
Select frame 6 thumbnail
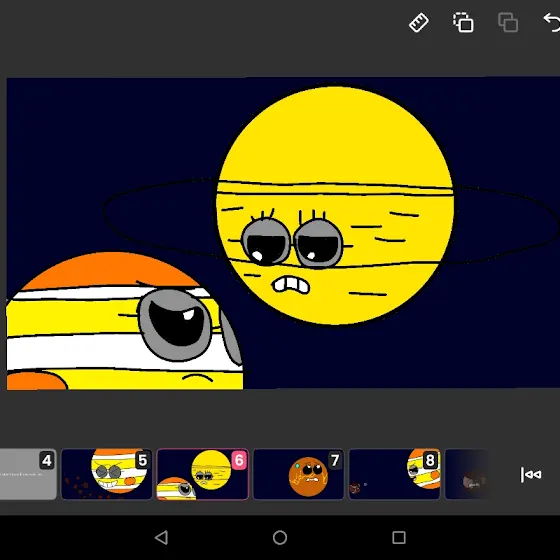202,474
